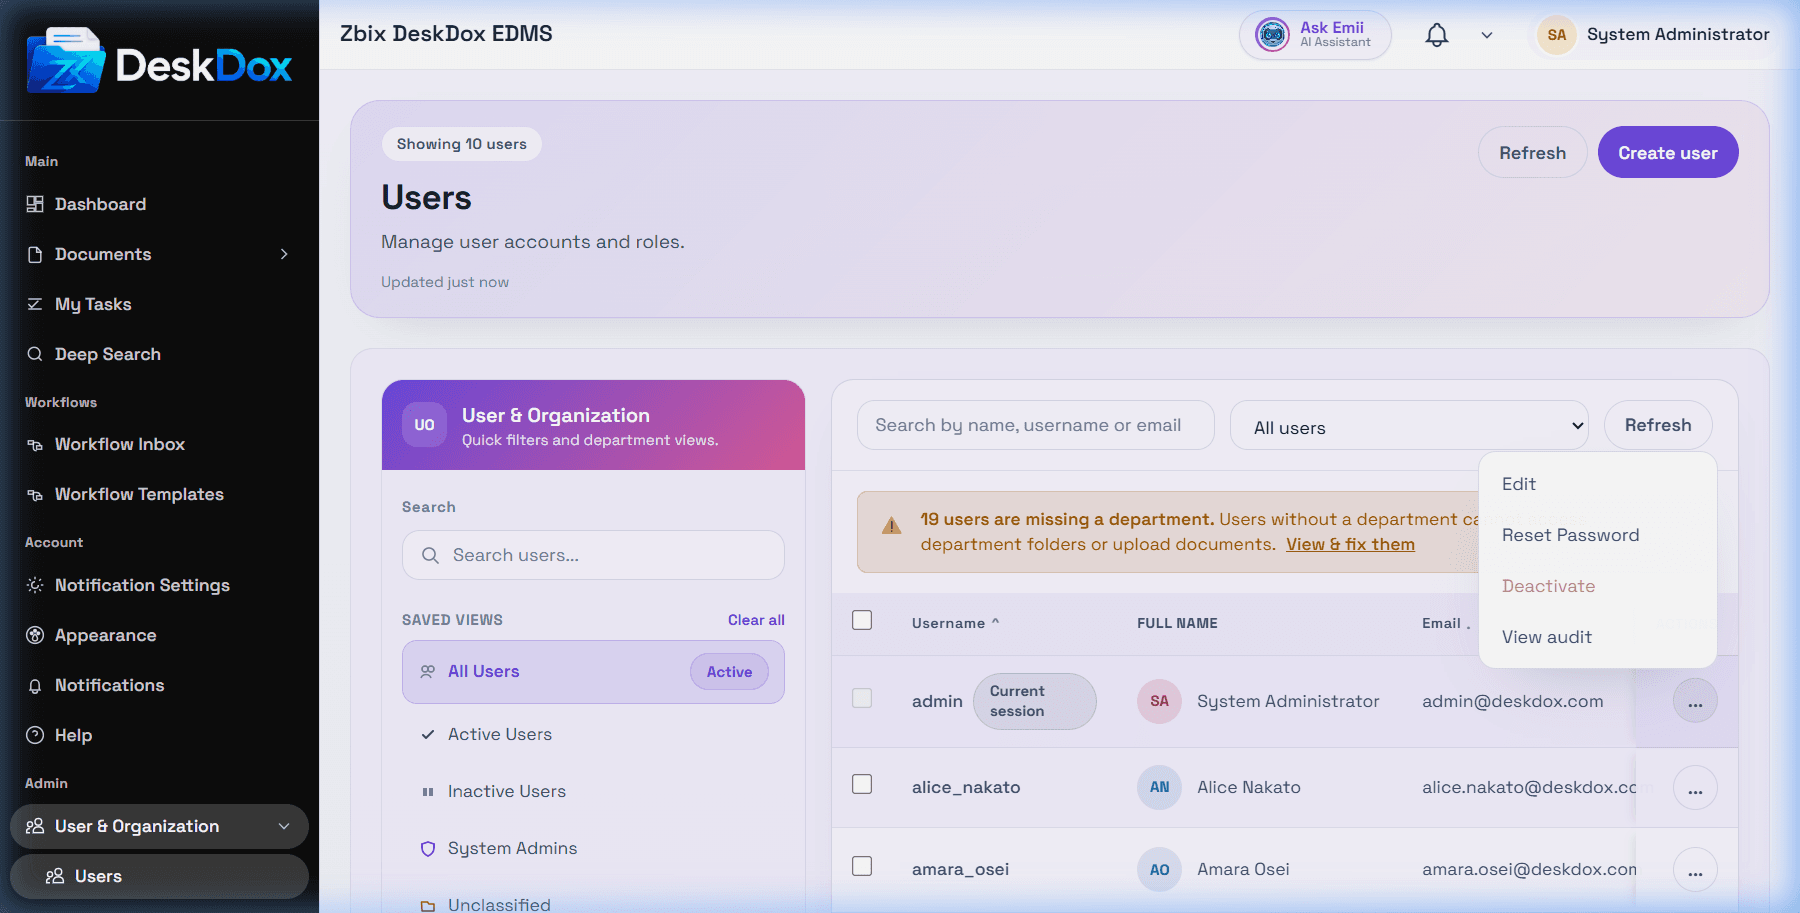Image resolution: width=1800 pixels, height=913 pixels.
Task: Click Refresh in the table toolbar
Action: coord(1658,425)
